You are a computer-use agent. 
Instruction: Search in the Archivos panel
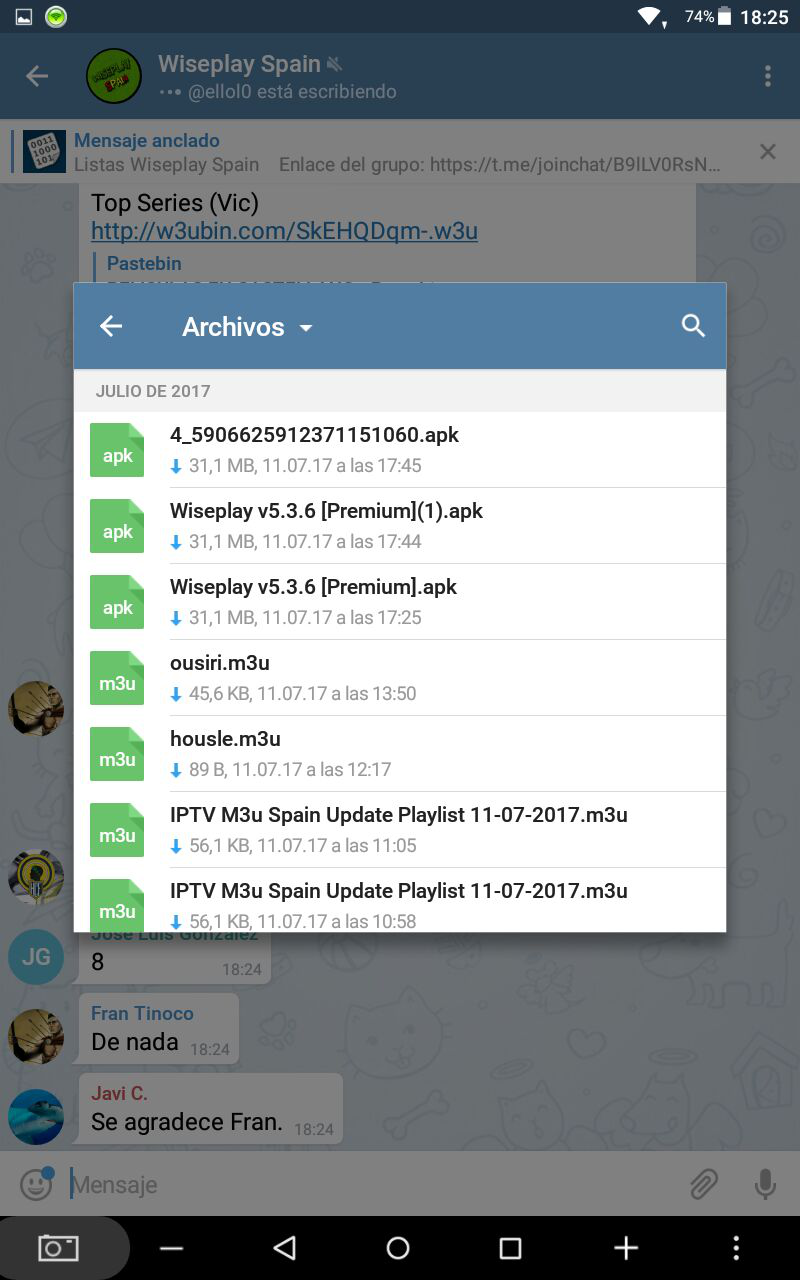(693, 326)
